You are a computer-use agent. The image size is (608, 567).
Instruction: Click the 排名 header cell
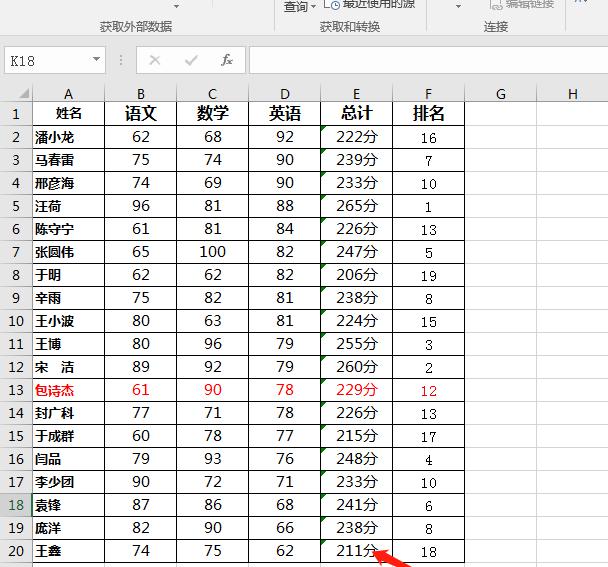[428, 114]
